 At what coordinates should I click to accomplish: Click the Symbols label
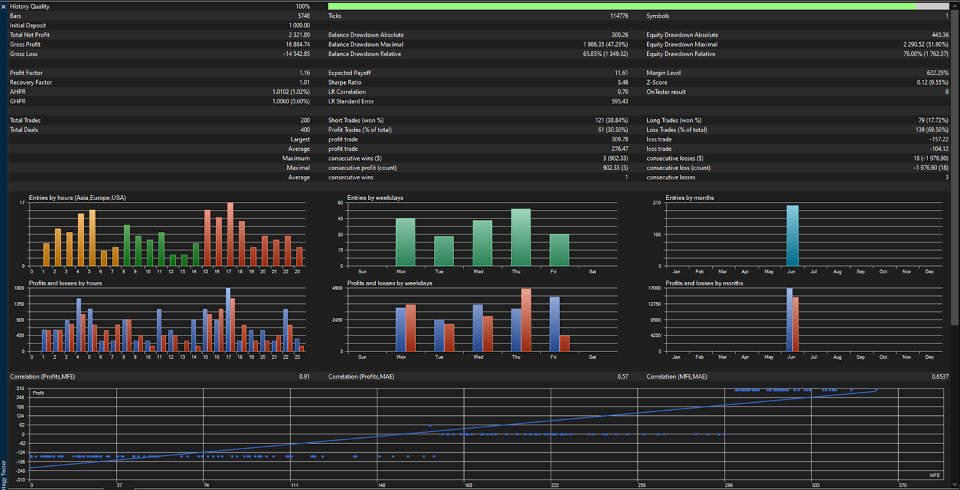(658, 16)
